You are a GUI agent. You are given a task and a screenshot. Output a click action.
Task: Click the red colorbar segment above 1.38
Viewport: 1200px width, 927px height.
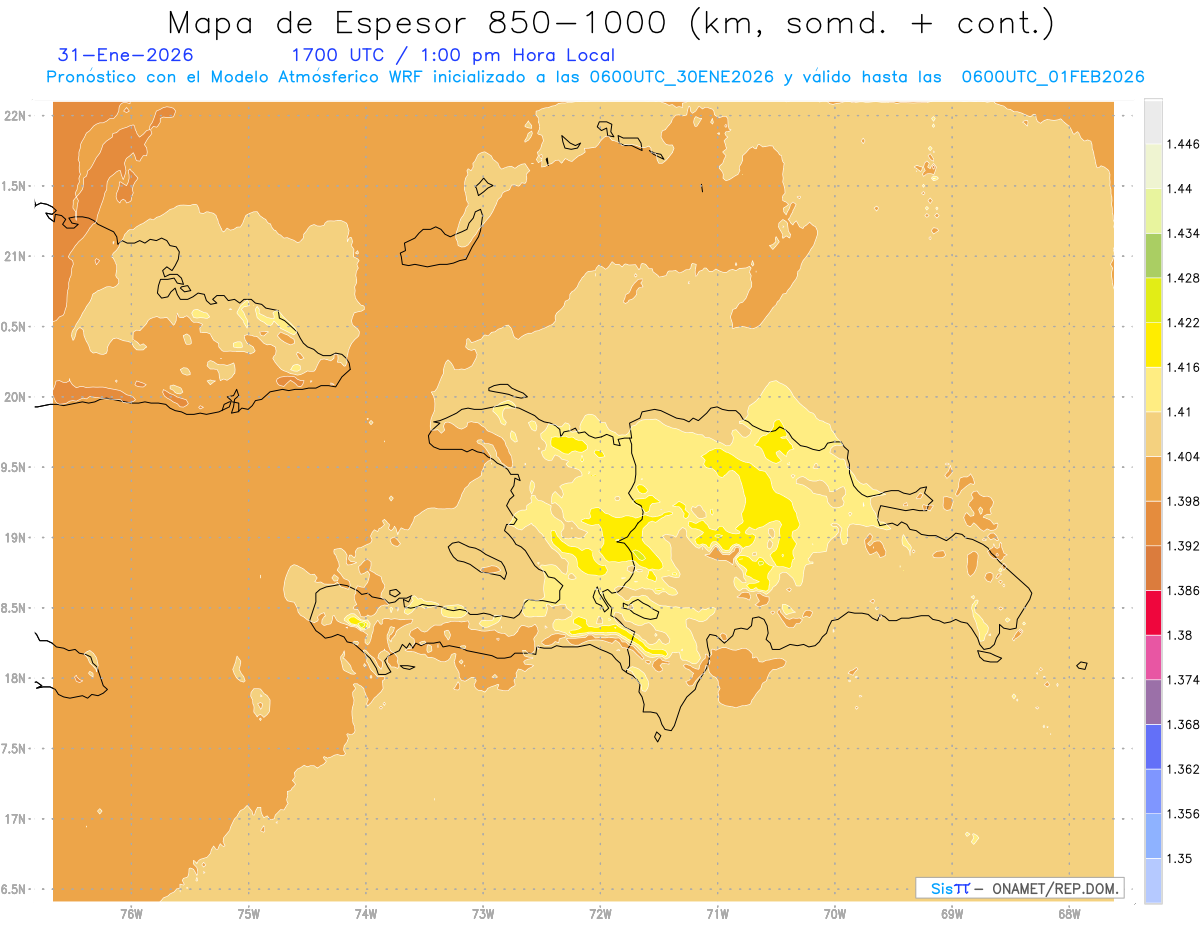pyautogui.click(x=1153, y=612)
